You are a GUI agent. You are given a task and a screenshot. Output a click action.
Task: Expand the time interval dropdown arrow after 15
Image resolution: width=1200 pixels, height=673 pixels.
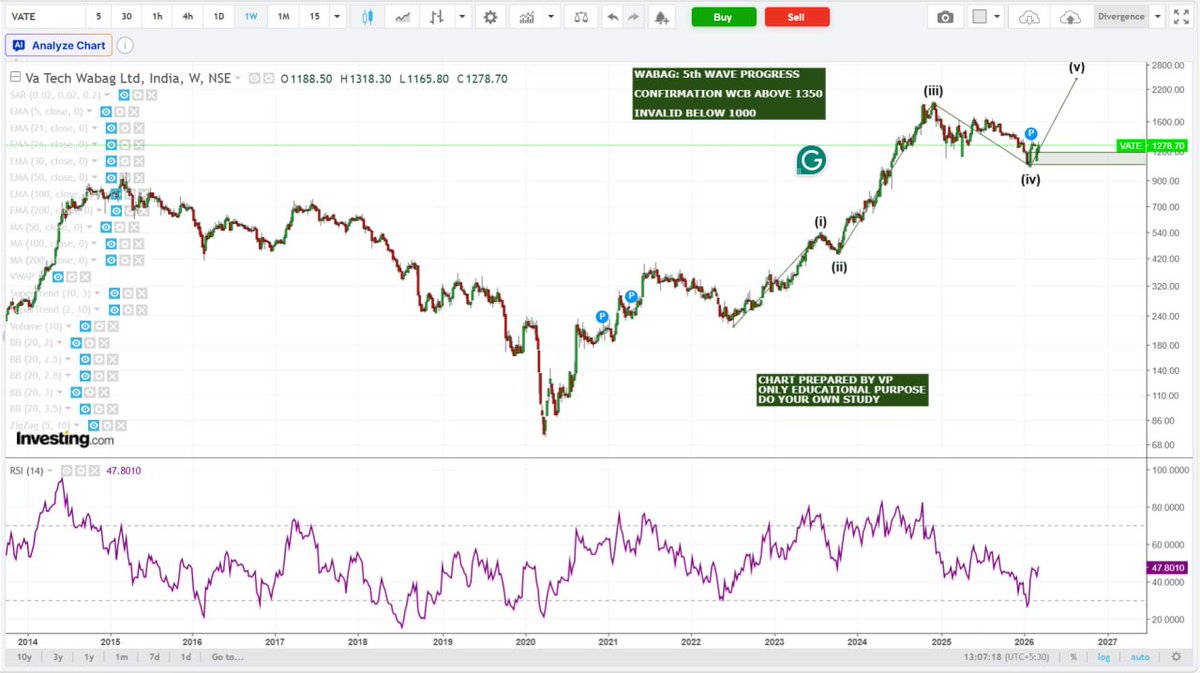coord(337,17)
